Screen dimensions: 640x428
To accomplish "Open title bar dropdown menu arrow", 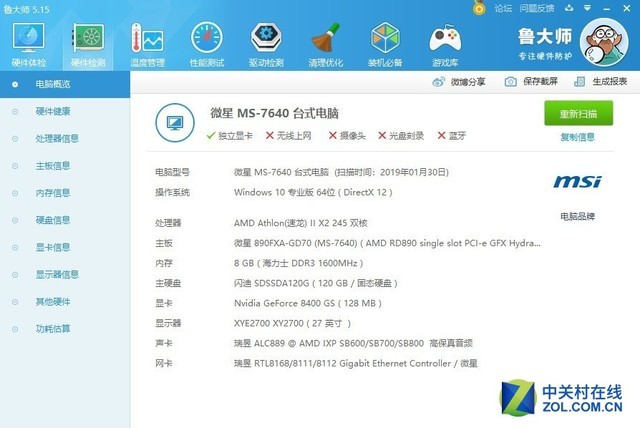I will pos(587,8).
